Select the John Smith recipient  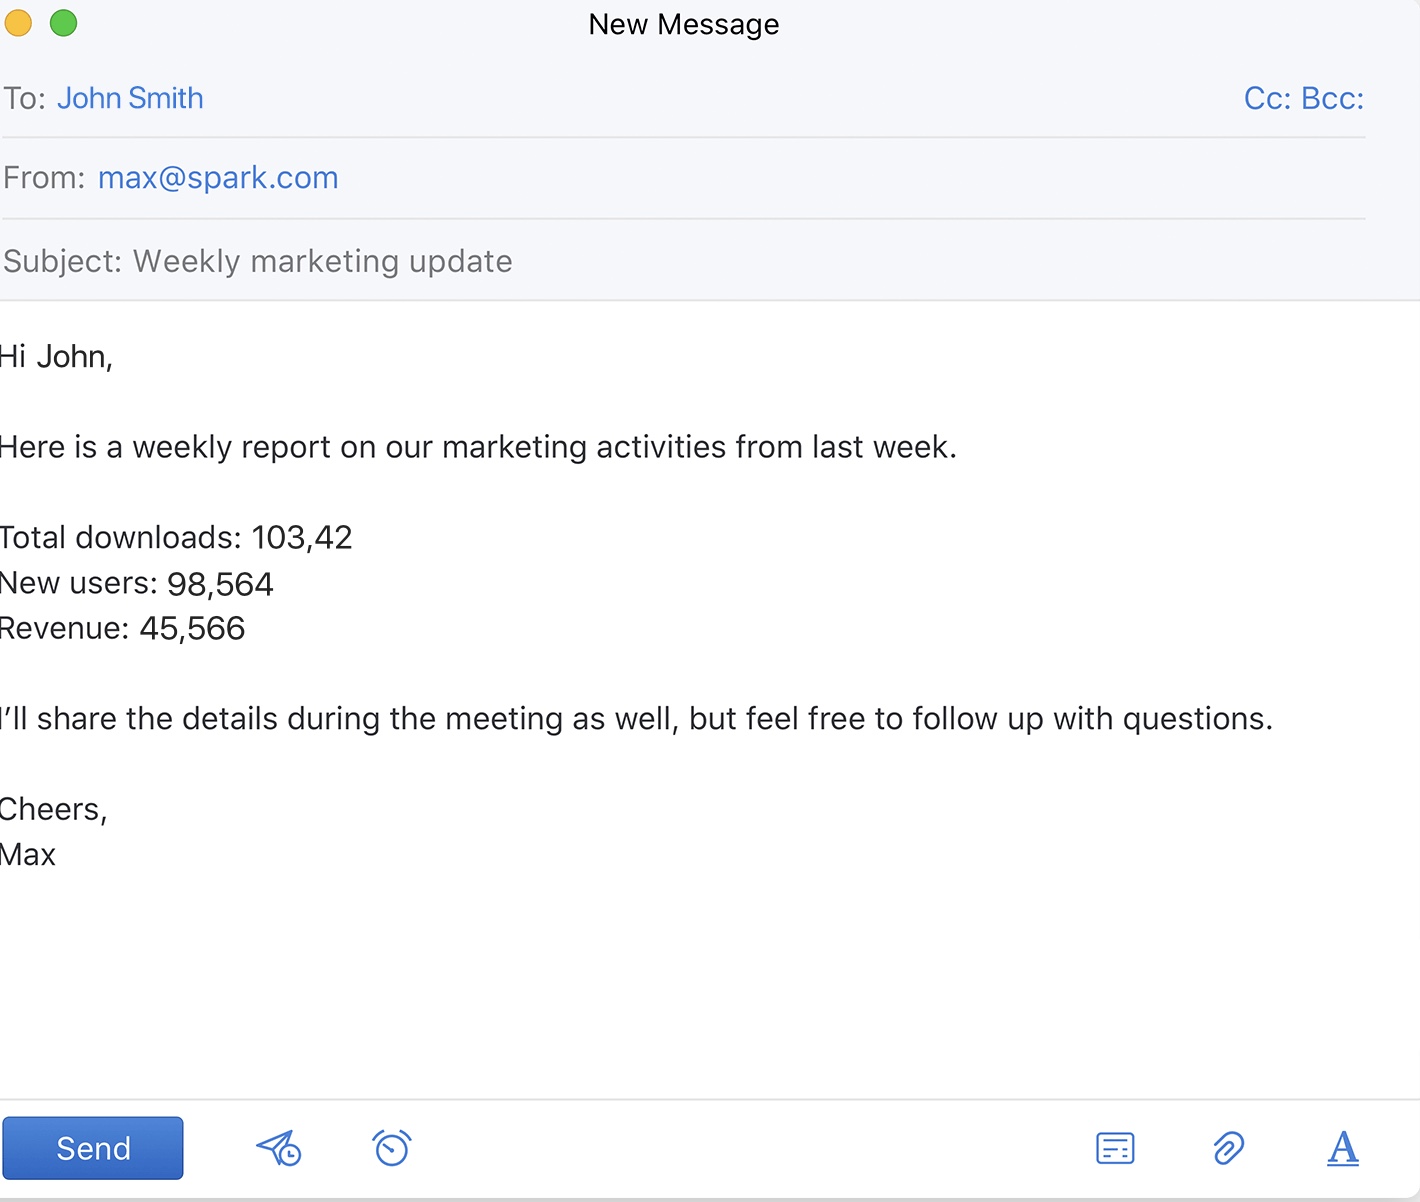pyautogui.click(x=130, y=98)
